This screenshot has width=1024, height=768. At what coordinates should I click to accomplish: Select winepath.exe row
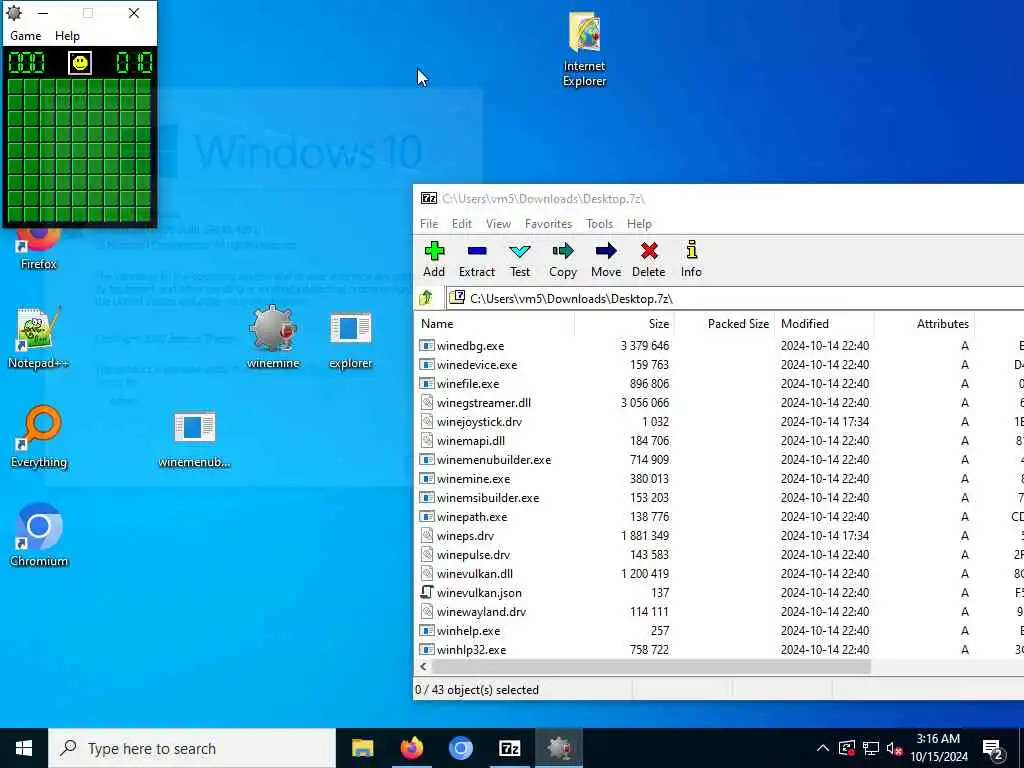pos(718,517)
